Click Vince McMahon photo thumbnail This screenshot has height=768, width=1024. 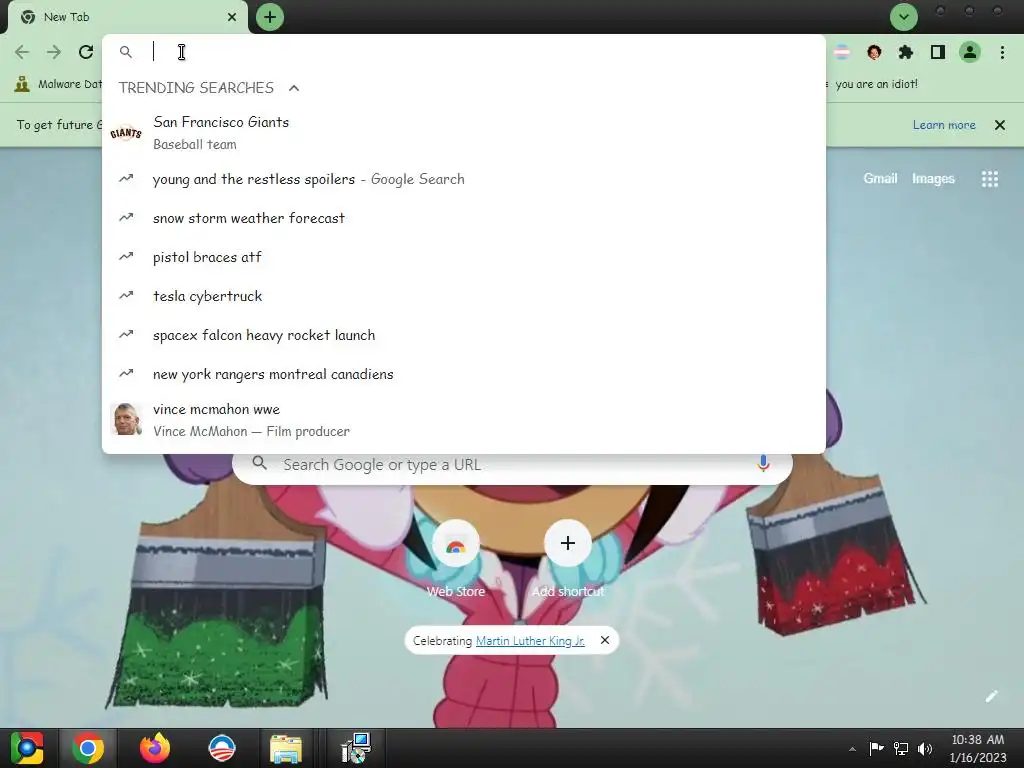tap(126, 419)
